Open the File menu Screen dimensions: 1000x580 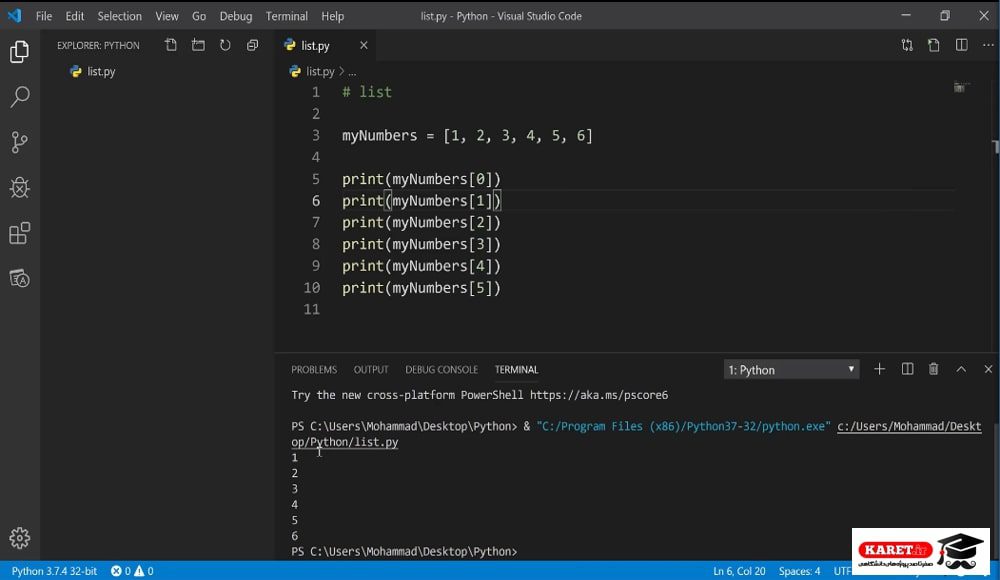44,16
